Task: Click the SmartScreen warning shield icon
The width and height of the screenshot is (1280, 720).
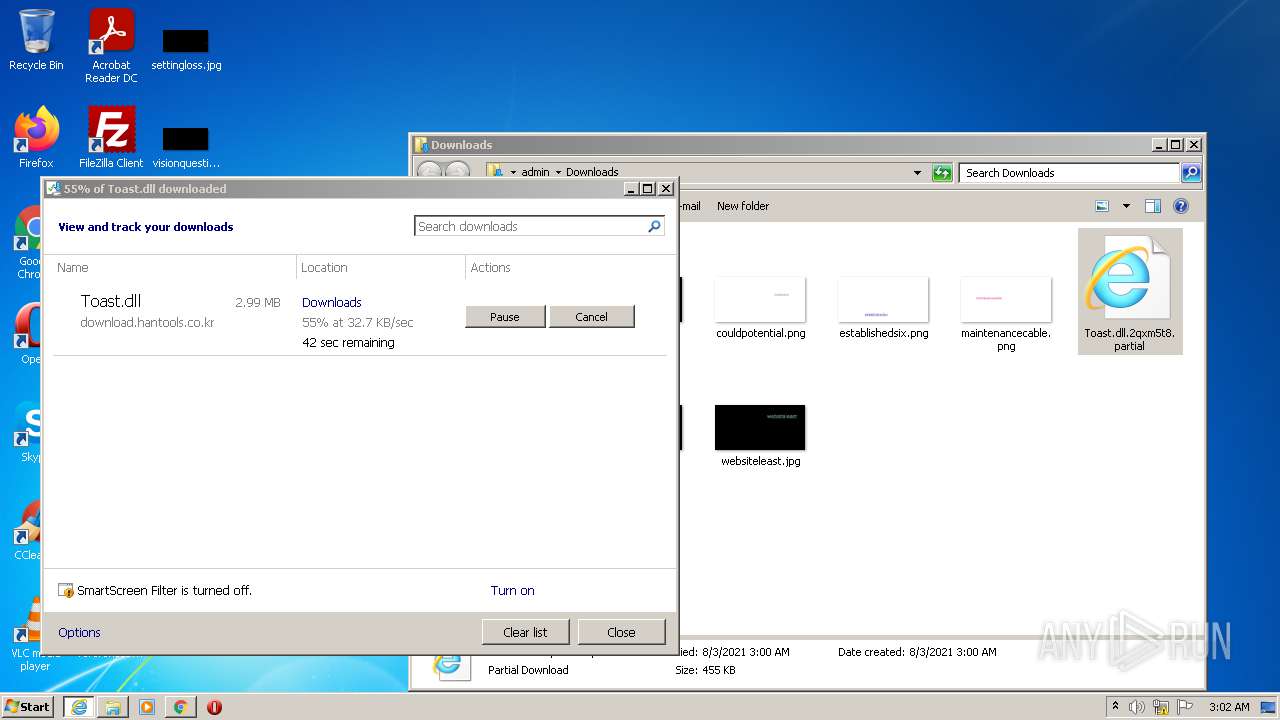Action: 66,591
